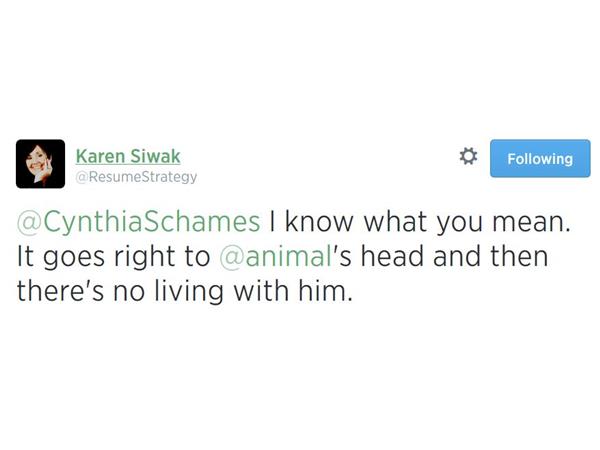This screenshot has width=600, height=450.
Task: Expand the cog options beside Following
Action: click(x=467, y=157)
